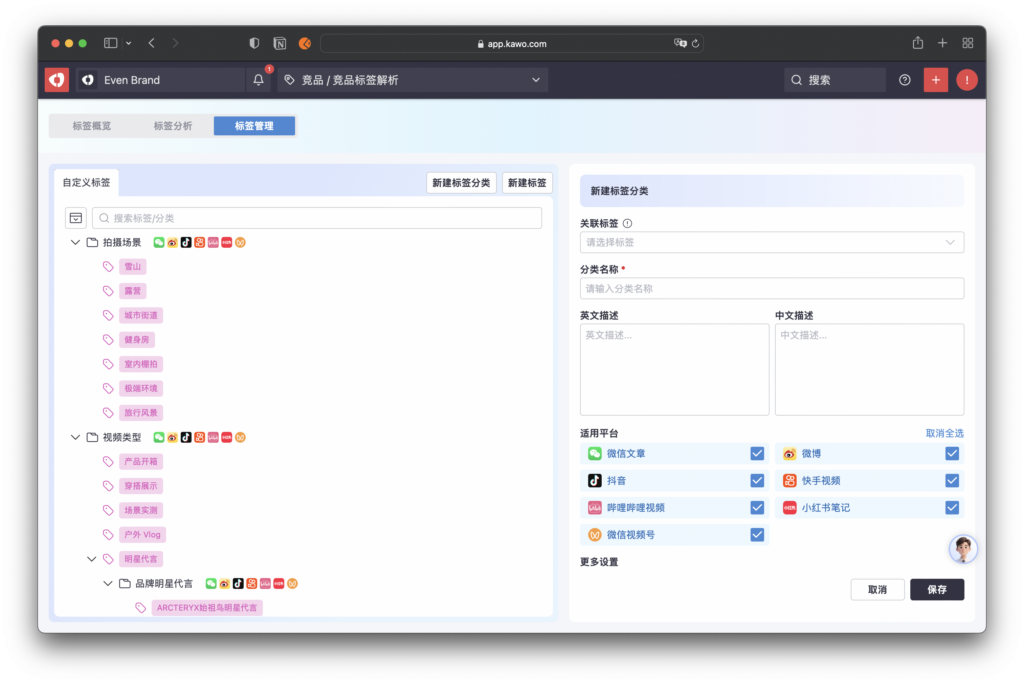The image size is (1024, 683).
Task: Uncheck the 微信文章 platform checkbox
Action: pyautogui.click(x=757, y=454)
